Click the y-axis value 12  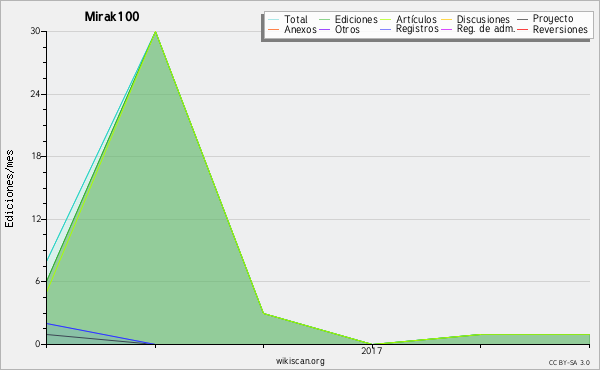pyautogui.click(x=36, y=219)
